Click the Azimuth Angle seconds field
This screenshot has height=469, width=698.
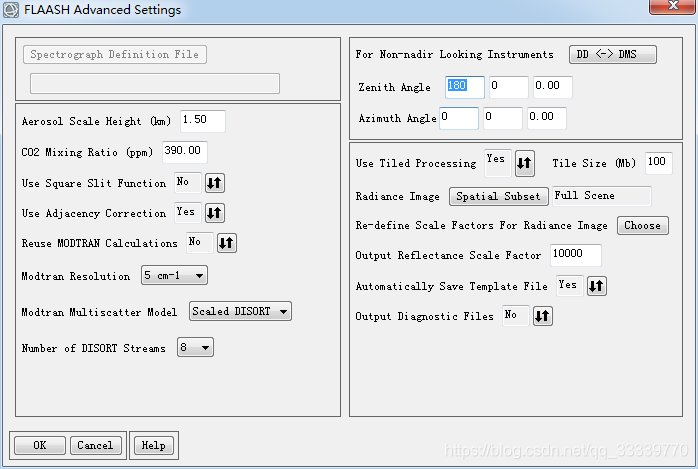pos(547,118)
